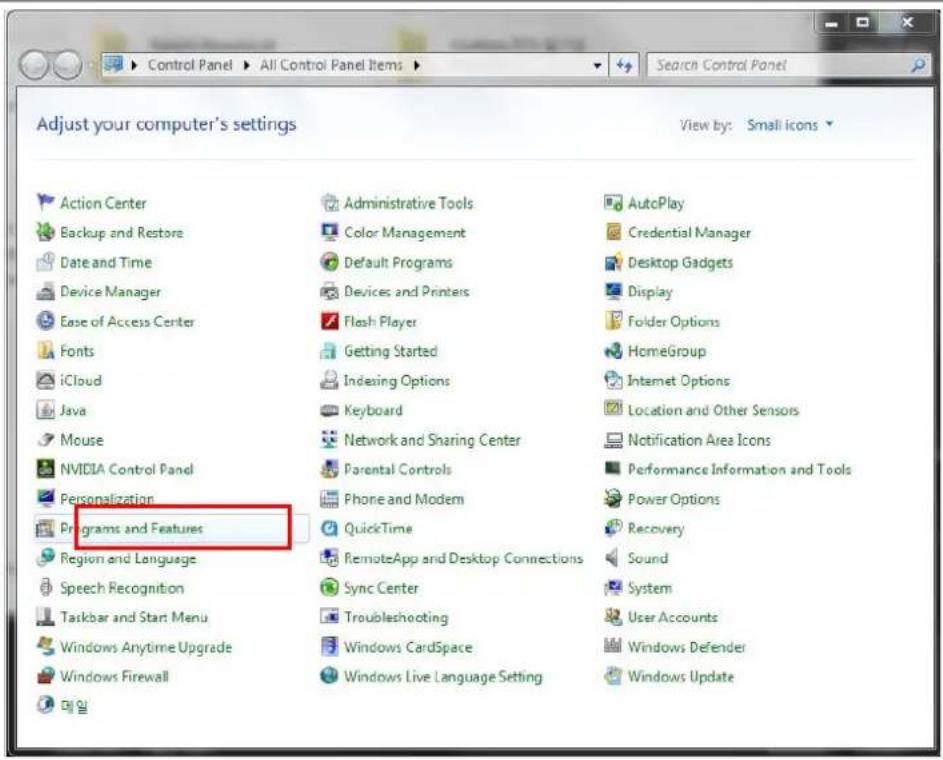This screenshot has height=760, width=943.
Task: Open Color Management
Action: [404, 232]
